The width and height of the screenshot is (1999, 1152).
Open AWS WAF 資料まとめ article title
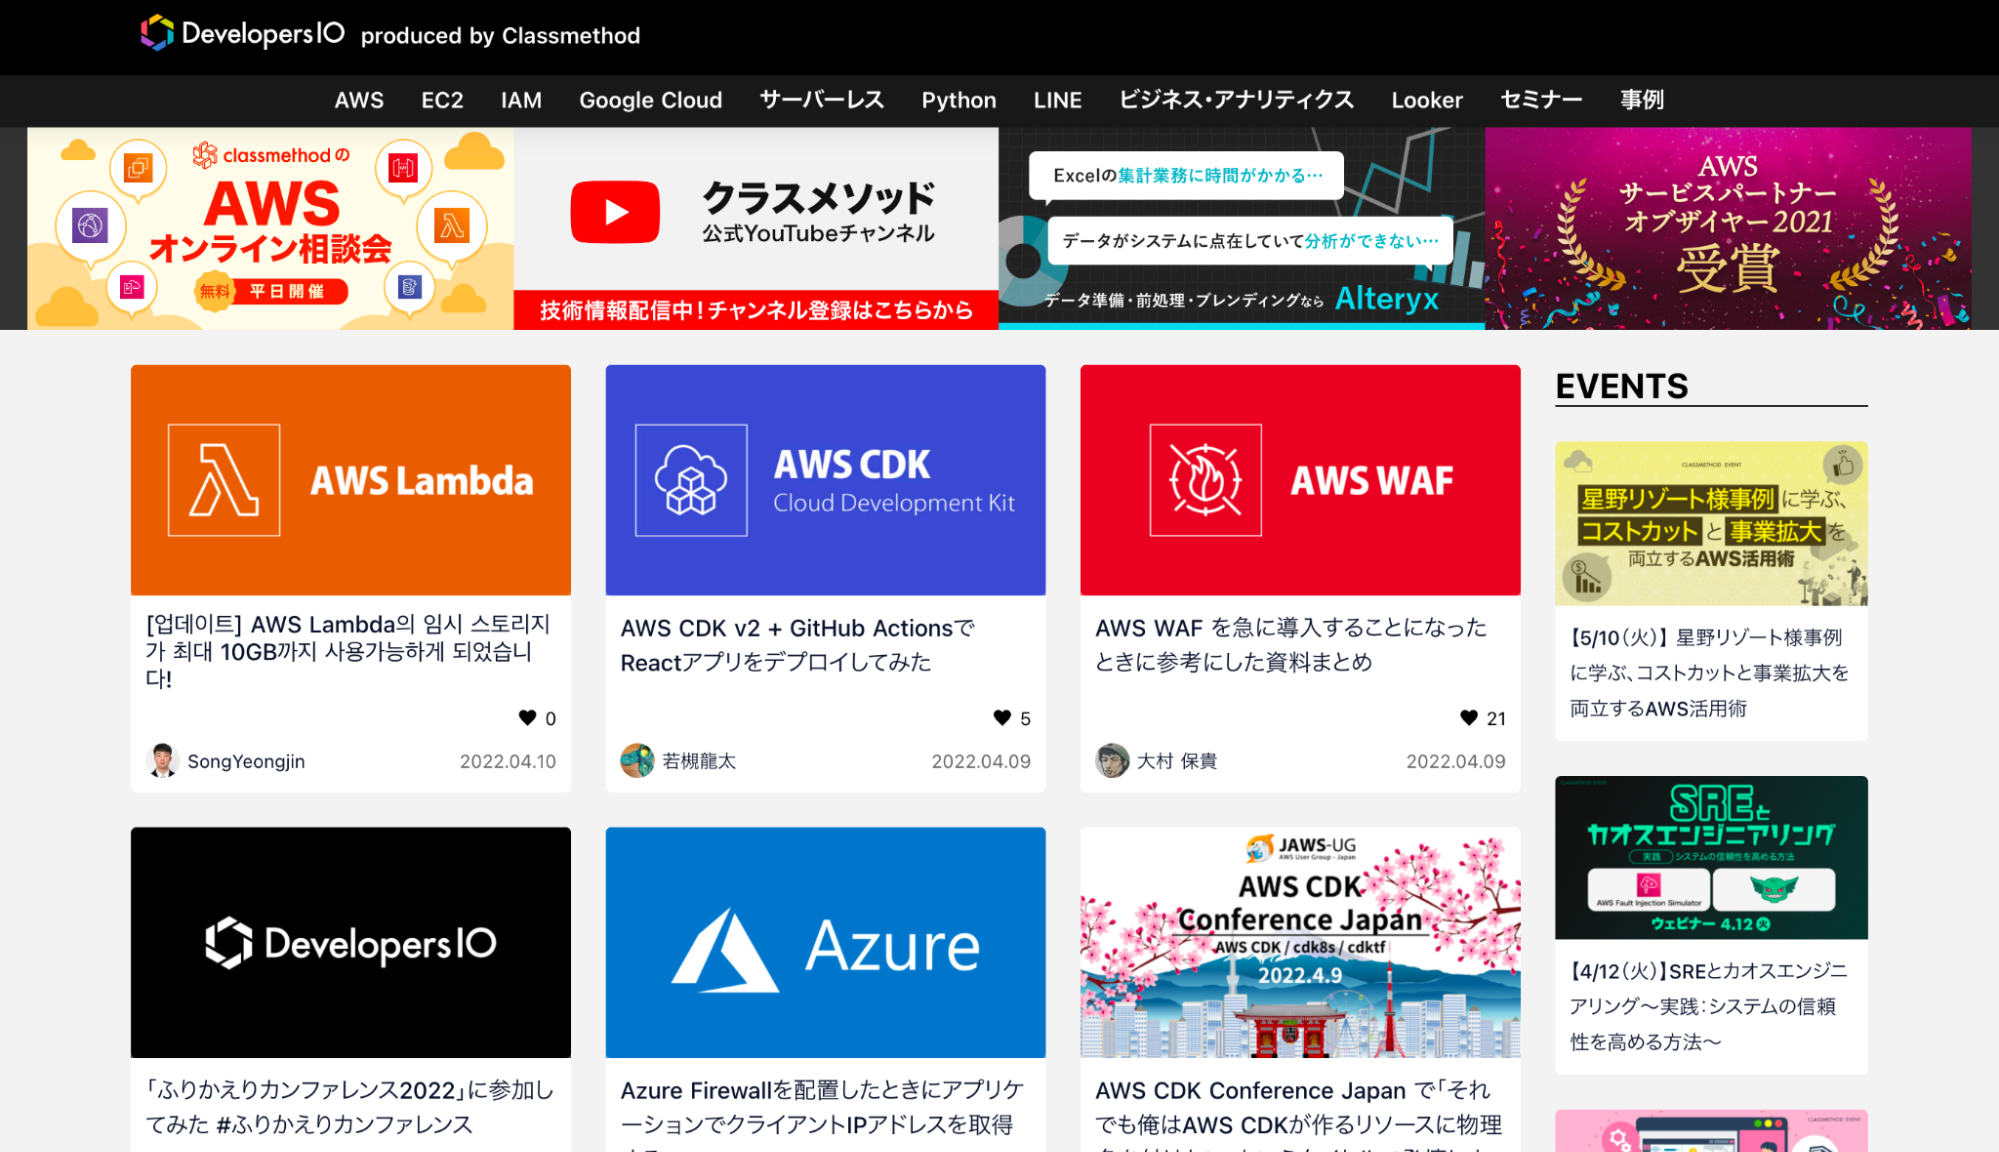coord(1291,645)
